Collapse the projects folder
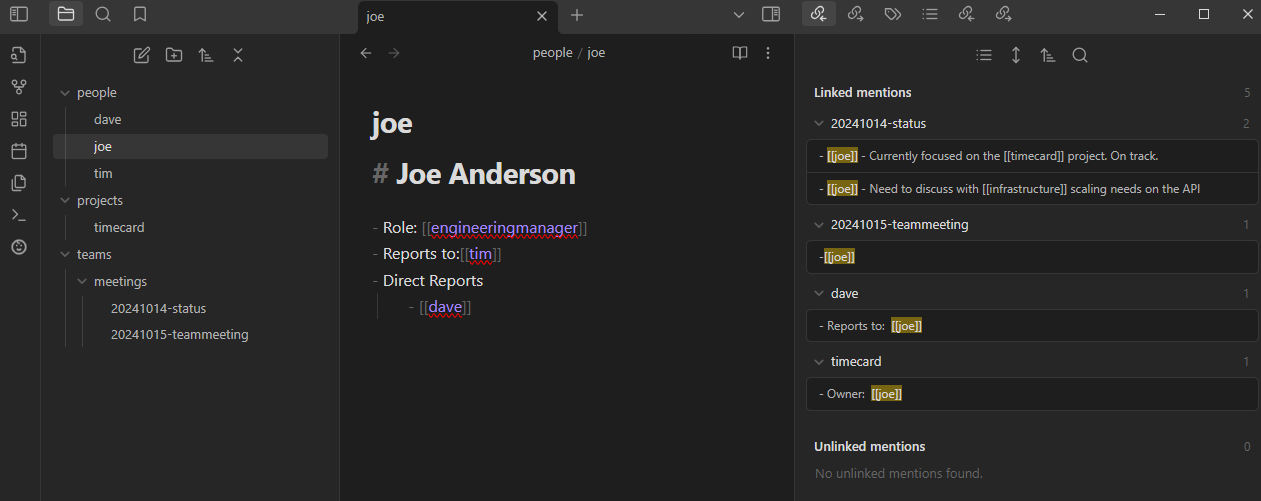1261x501 pixels. 65,201
